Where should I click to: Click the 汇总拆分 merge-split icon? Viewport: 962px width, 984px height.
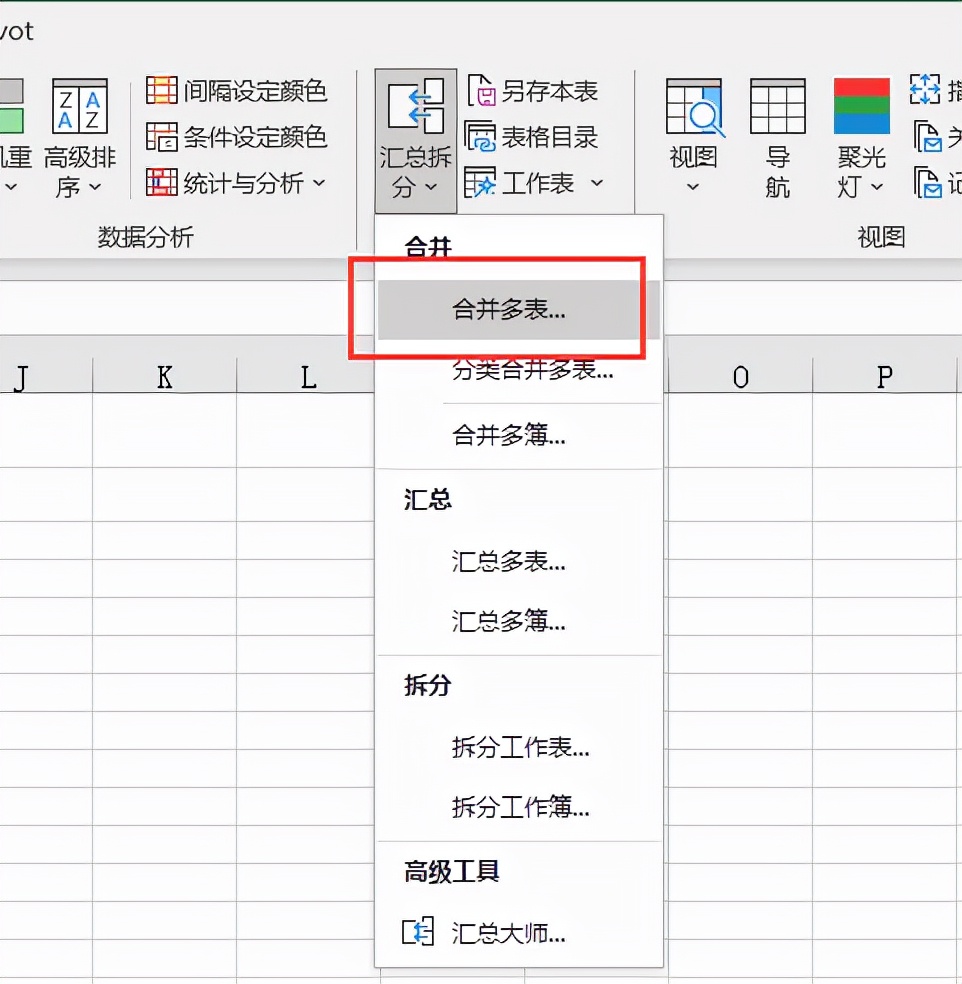click(x=415, y=106)
